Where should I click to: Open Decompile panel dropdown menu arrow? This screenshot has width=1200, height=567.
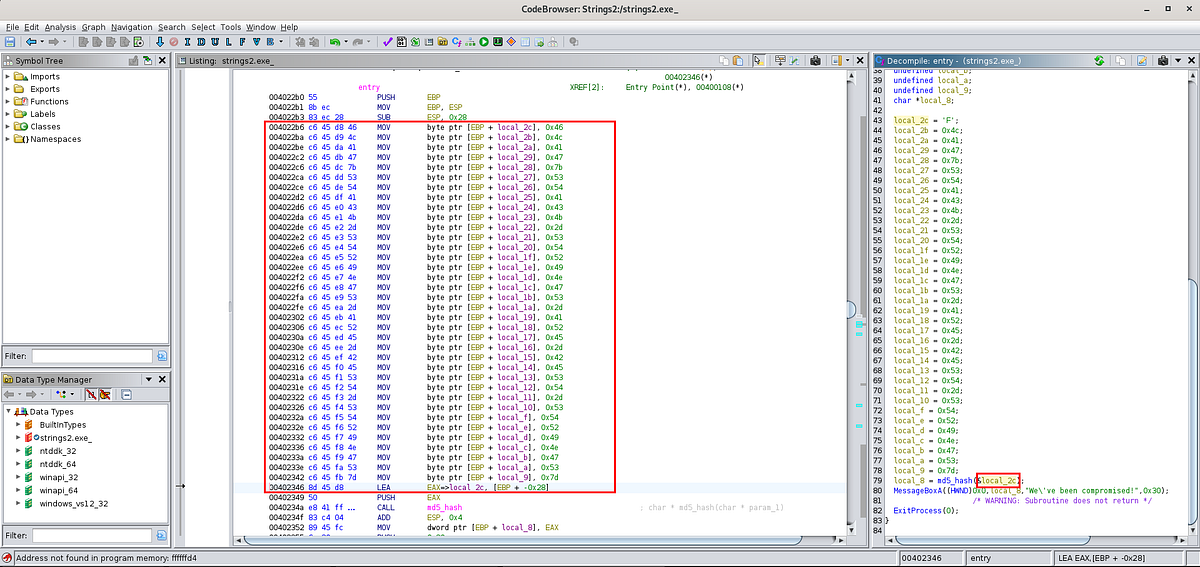[x=1178, y=60]
